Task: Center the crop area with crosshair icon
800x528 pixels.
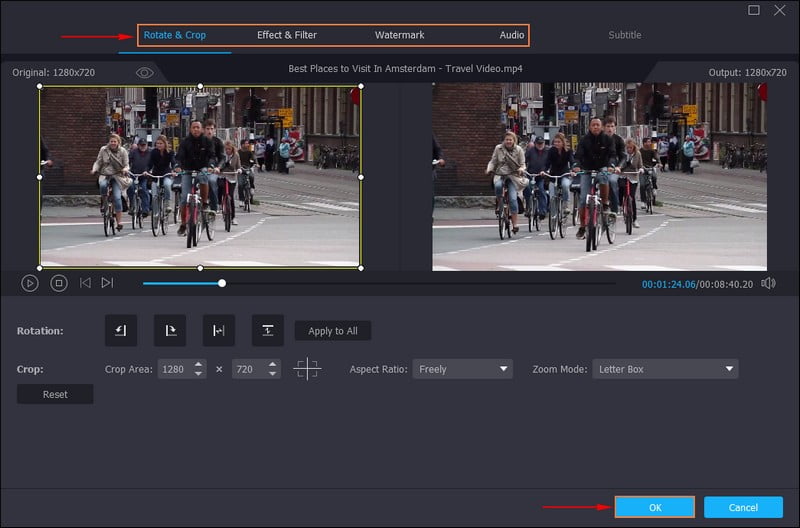Action: pos(307,369)
